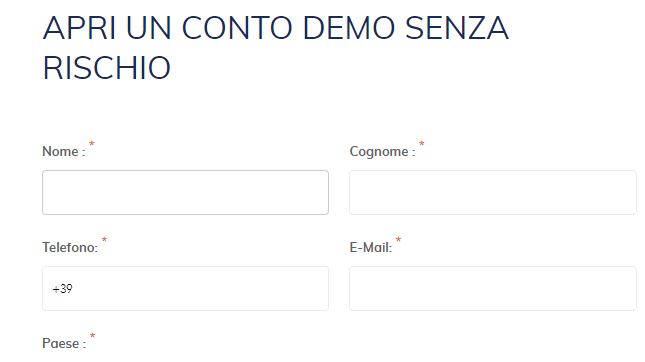Click the word DEMO in the heading

(x=349, y=28)
